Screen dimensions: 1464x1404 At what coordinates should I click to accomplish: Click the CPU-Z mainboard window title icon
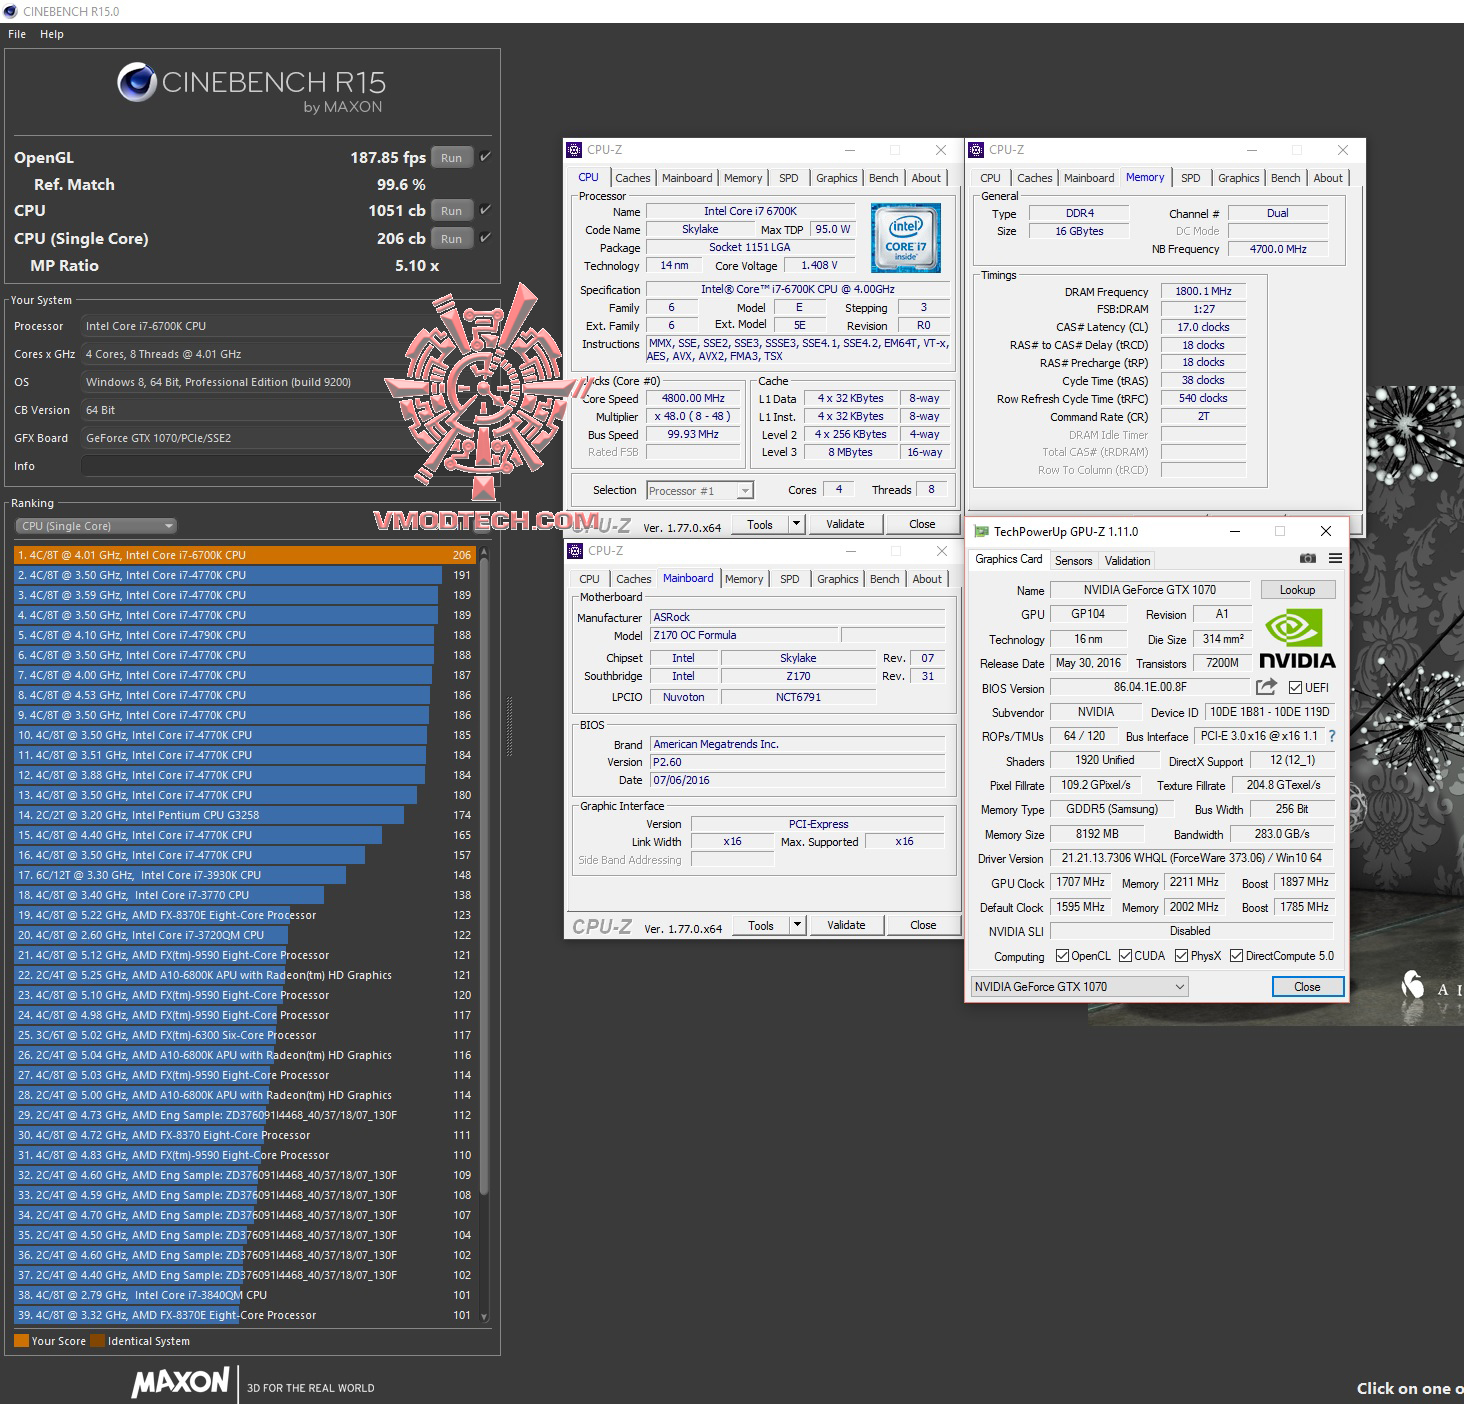tap(575, 551)
